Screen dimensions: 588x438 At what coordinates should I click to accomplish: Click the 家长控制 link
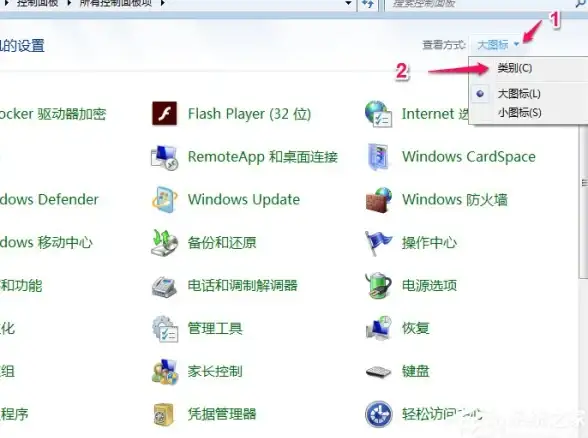(215, 371)
